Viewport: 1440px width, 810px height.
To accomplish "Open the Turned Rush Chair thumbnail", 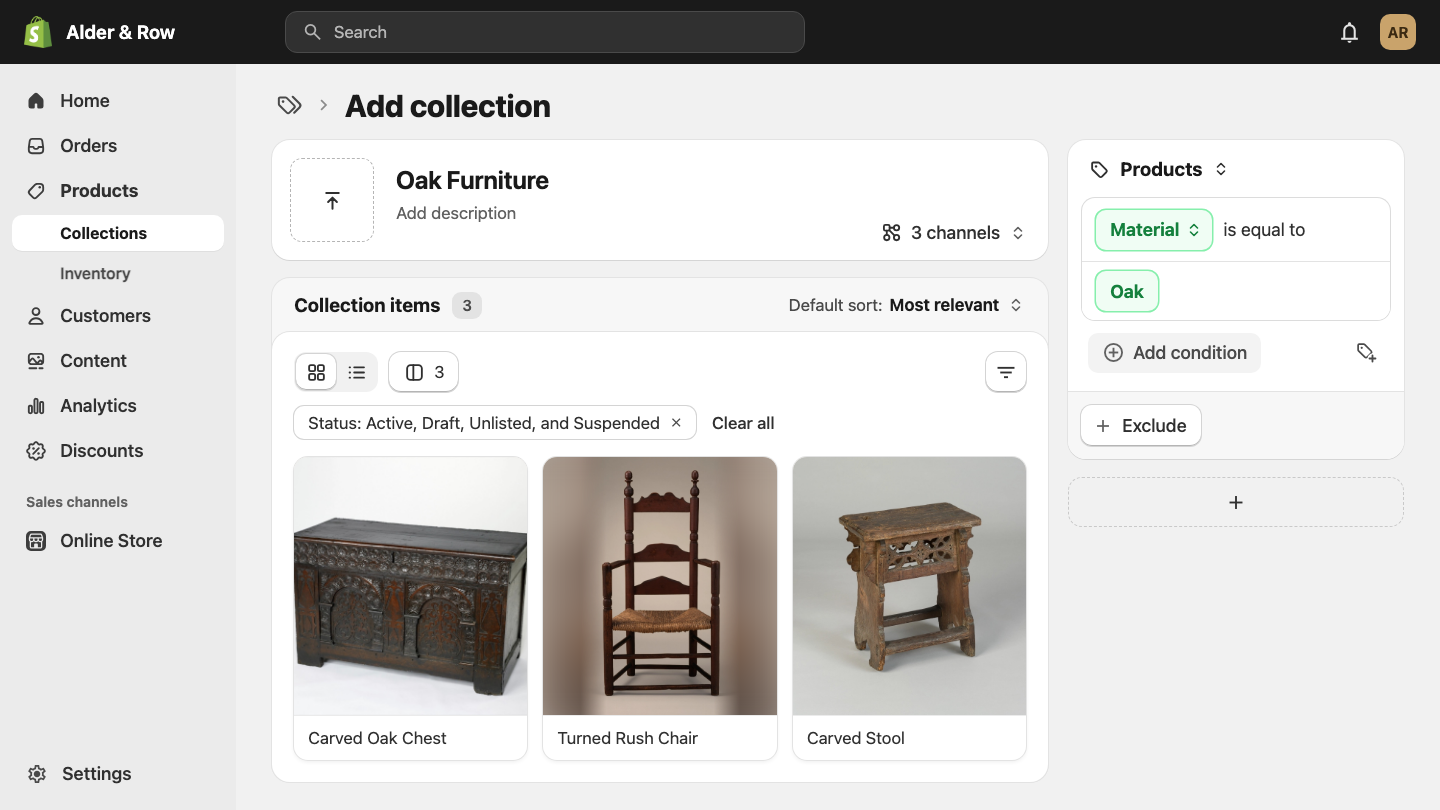I will click(x=660, y=586).
